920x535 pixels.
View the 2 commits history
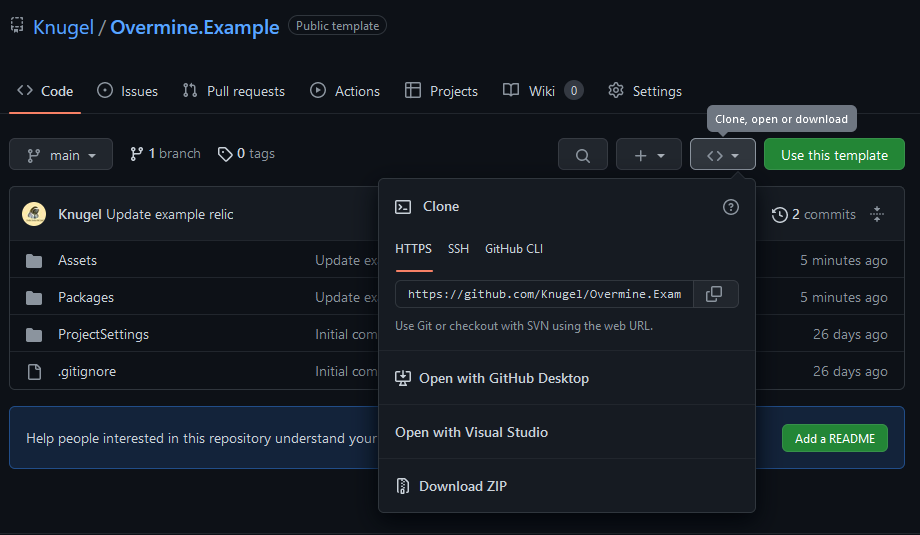tap(813, 215)
